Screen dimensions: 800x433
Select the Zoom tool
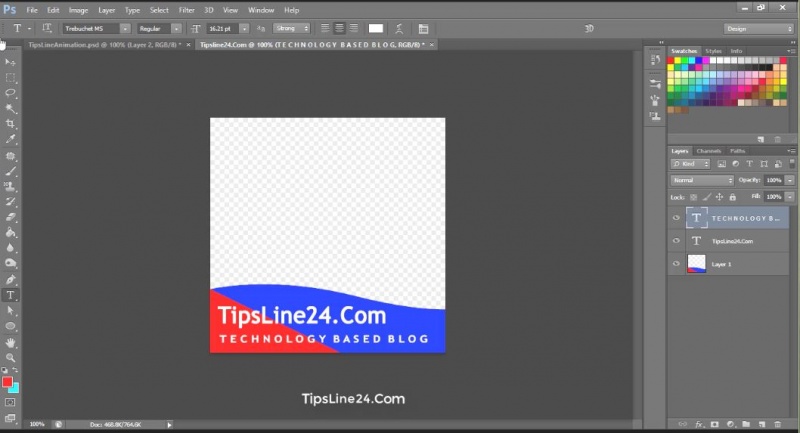pos(10,358)
